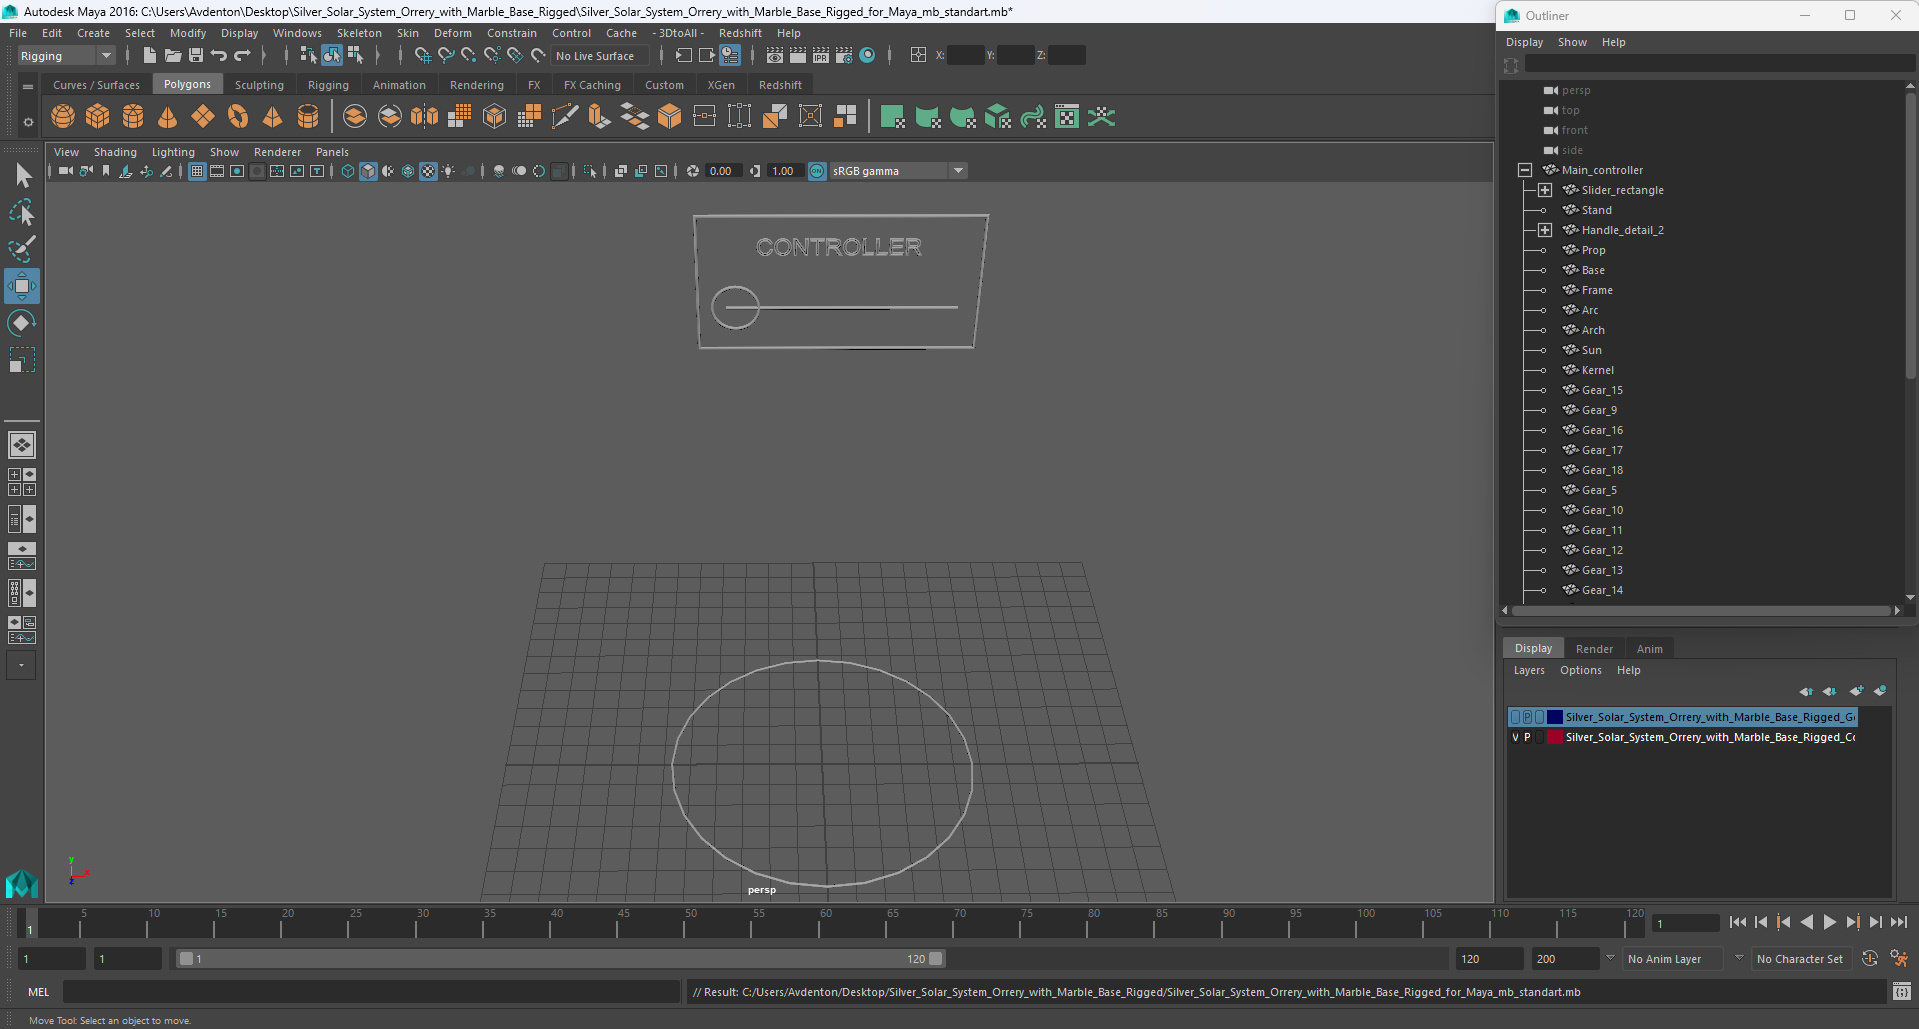Open render settings clapperboard gear icon
Screen dimensions: 1919x1029
(x=844, y=56)
